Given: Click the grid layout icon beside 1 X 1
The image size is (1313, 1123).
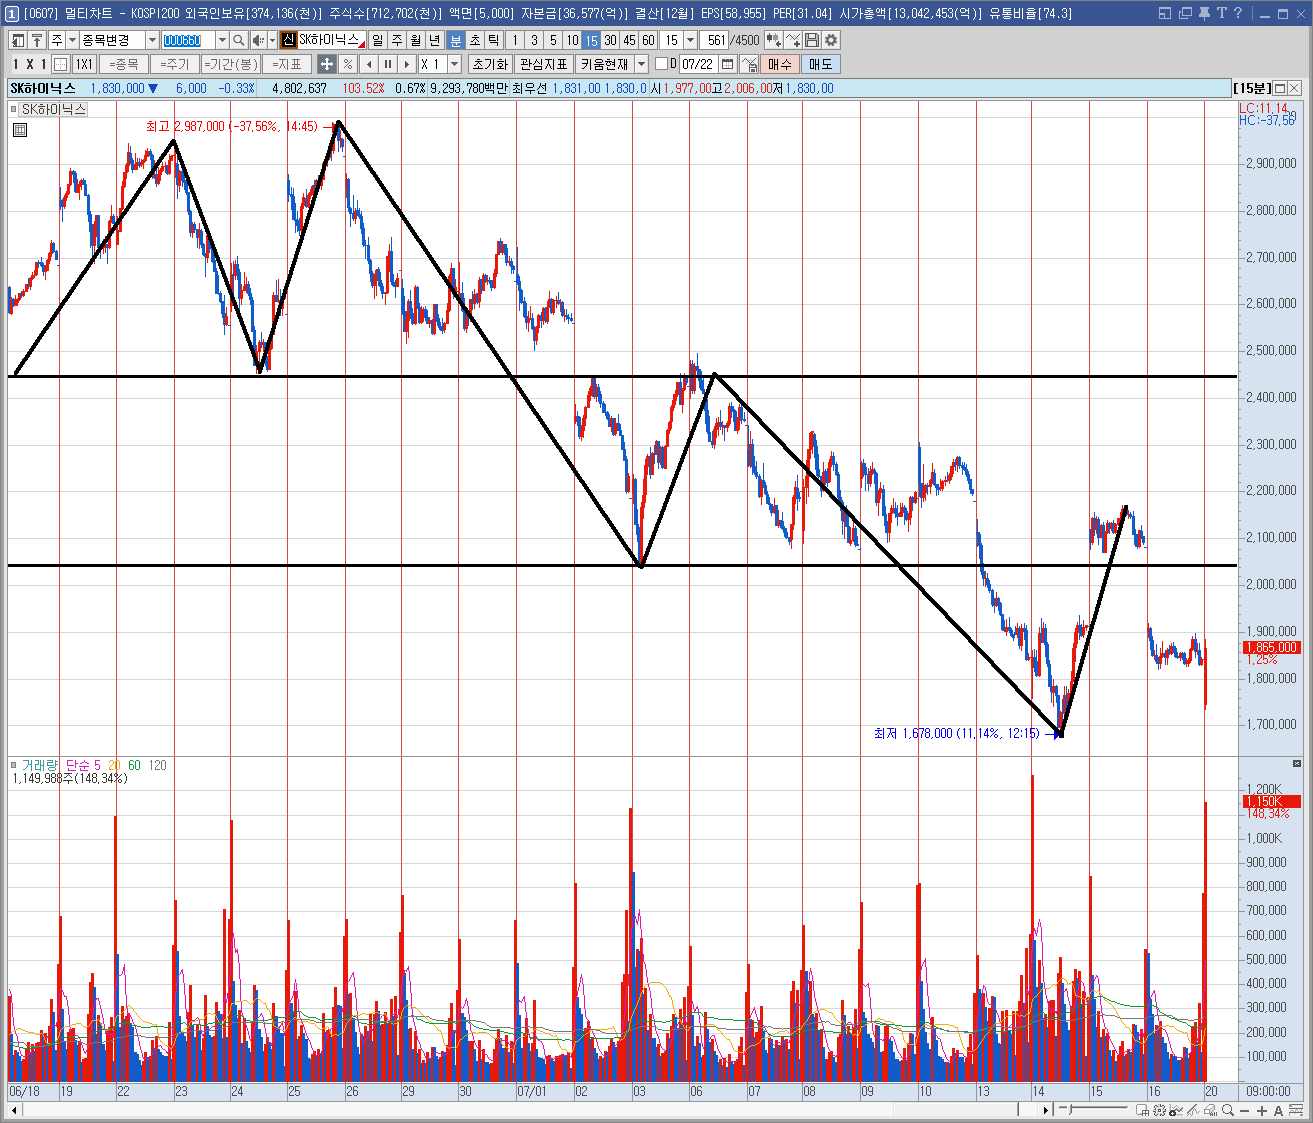Looking at the screenshot, I should coord(60,64).
